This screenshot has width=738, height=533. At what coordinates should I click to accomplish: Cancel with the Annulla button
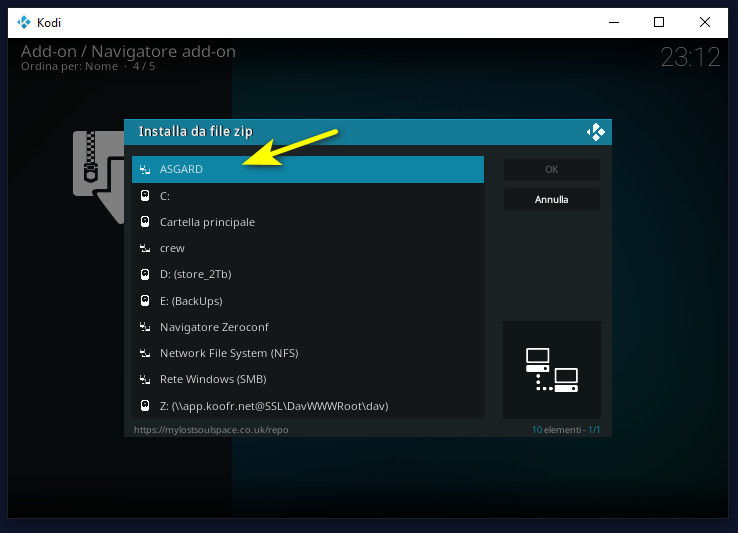coord(552,200)
